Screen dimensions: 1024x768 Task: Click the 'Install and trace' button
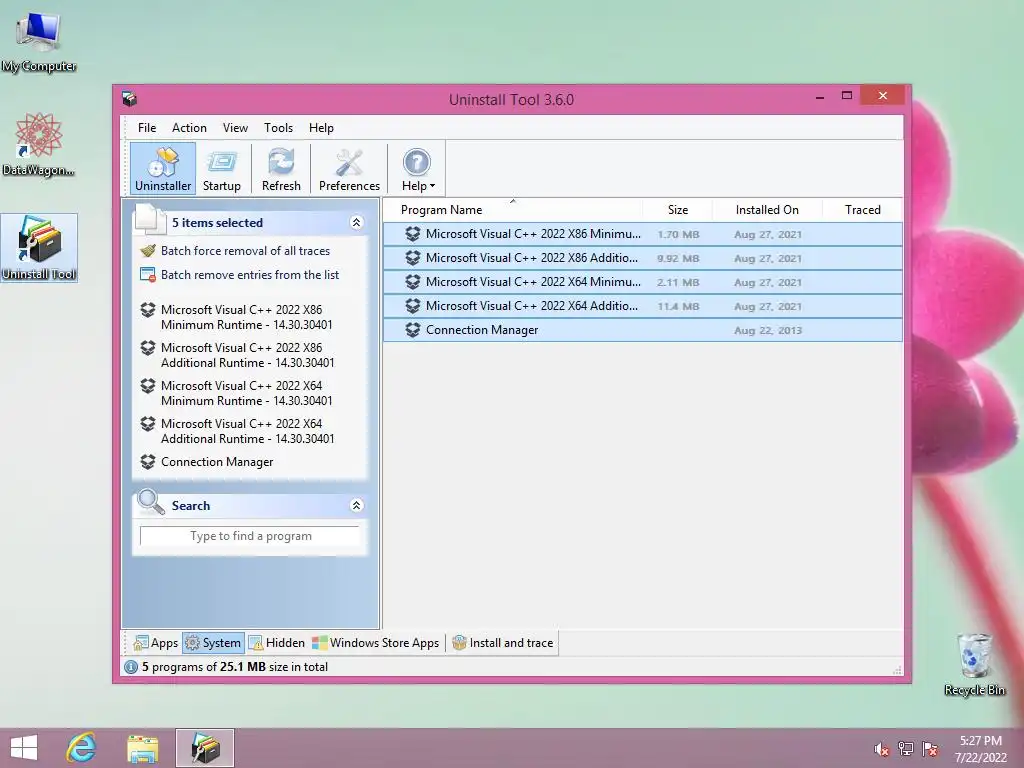pyautogui.click(x=503, y=643)
